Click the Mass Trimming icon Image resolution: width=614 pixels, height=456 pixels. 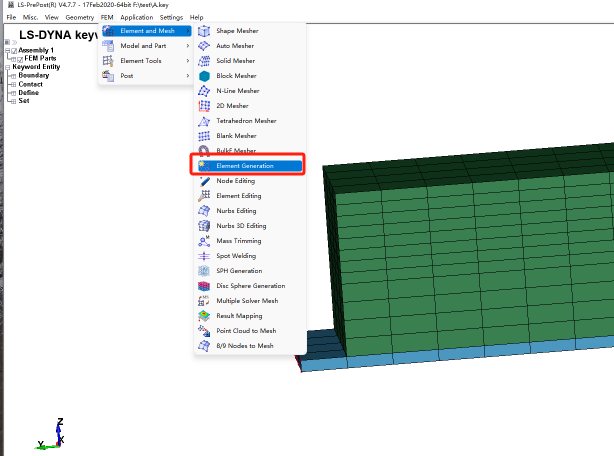pyautogui.click(x=204, y=241)
